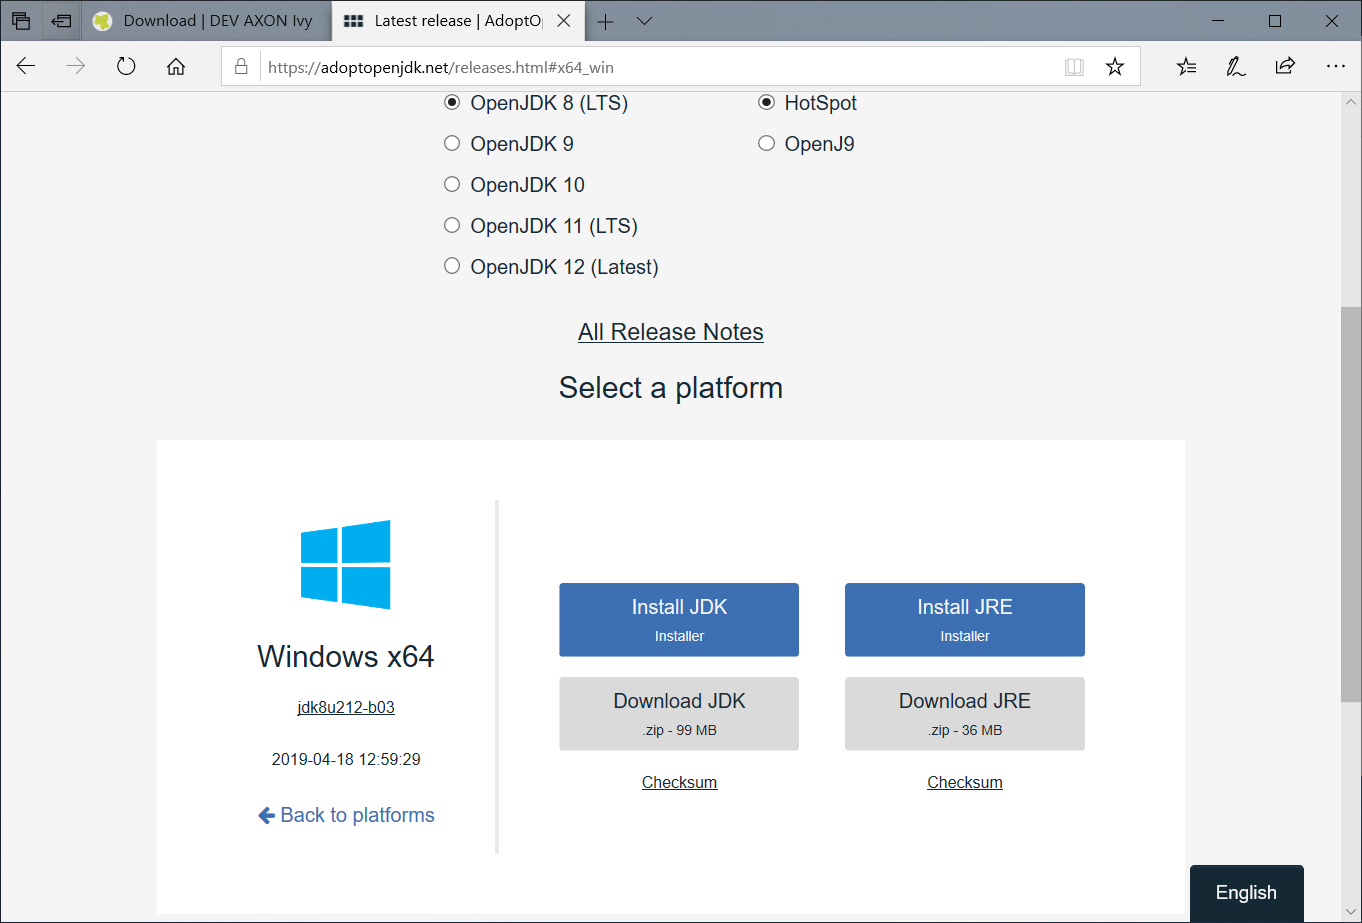The width and height of the screenshot is (1362, 923).
Task: Refresh the page
Action: [x=126, y=67]
